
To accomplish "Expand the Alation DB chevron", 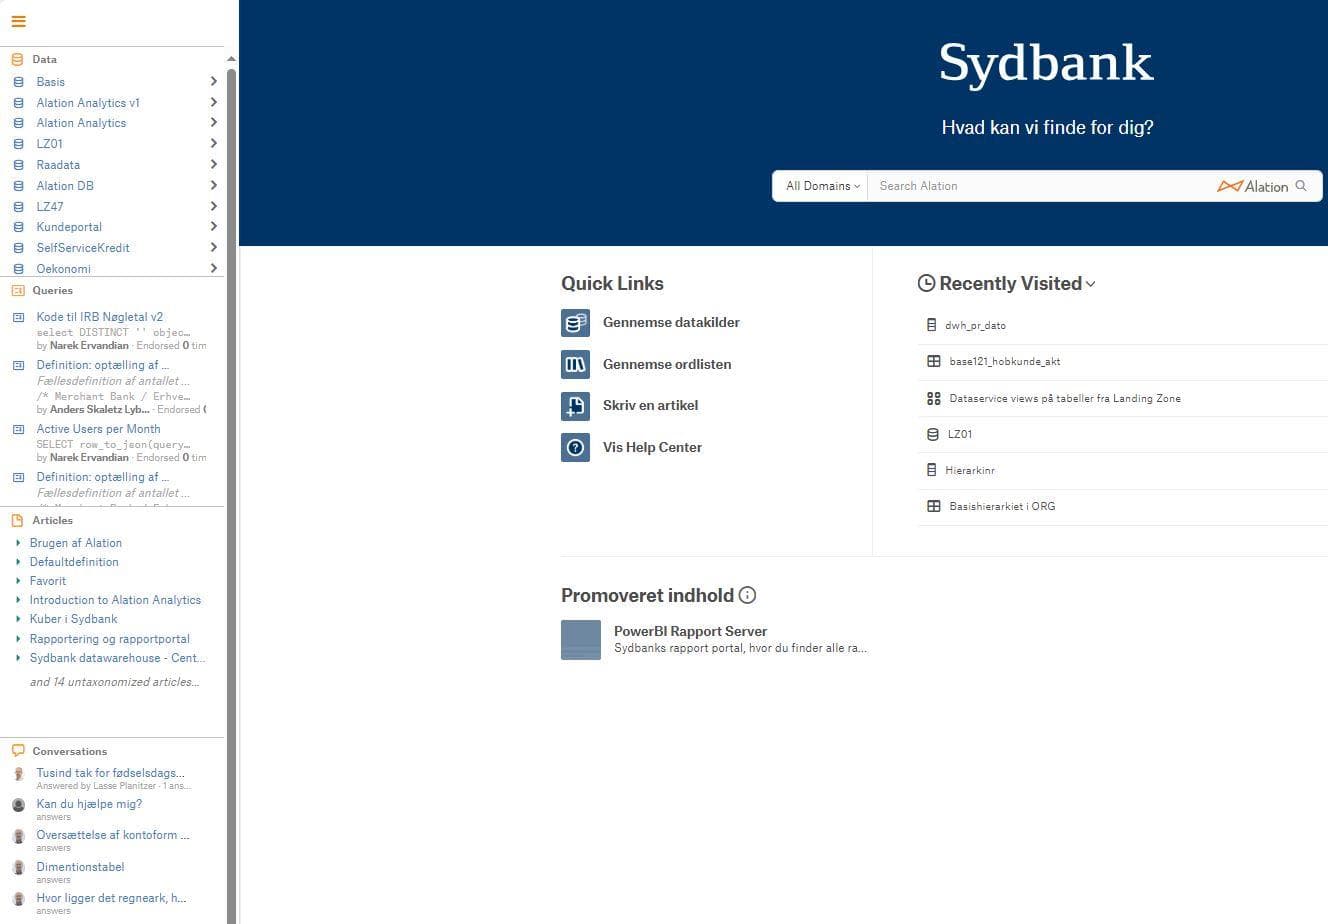I will pos(214,185).
